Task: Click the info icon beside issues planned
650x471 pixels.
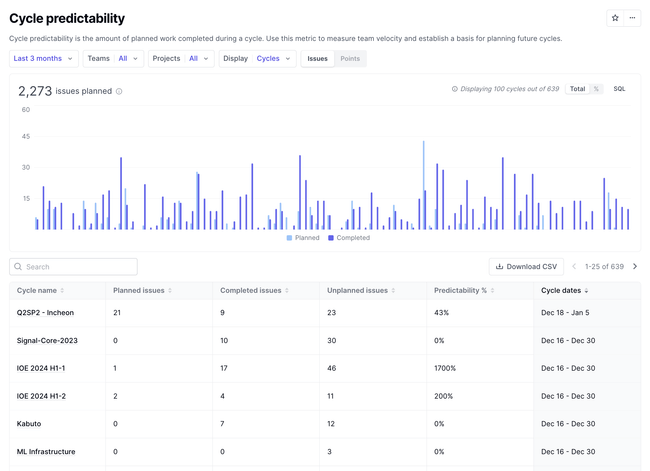Action: (119, 91)
